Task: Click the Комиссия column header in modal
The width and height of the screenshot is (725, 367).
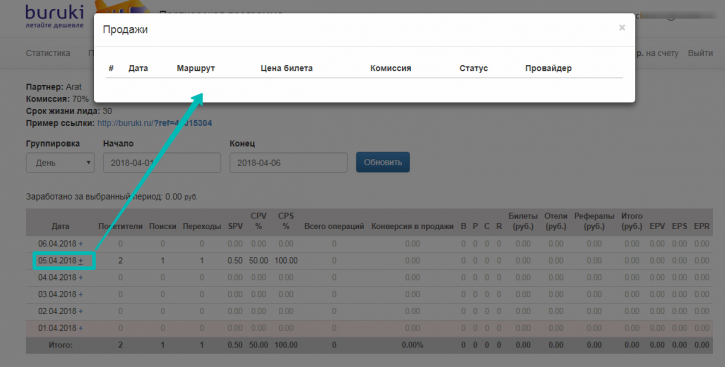Action: [391, 68]
